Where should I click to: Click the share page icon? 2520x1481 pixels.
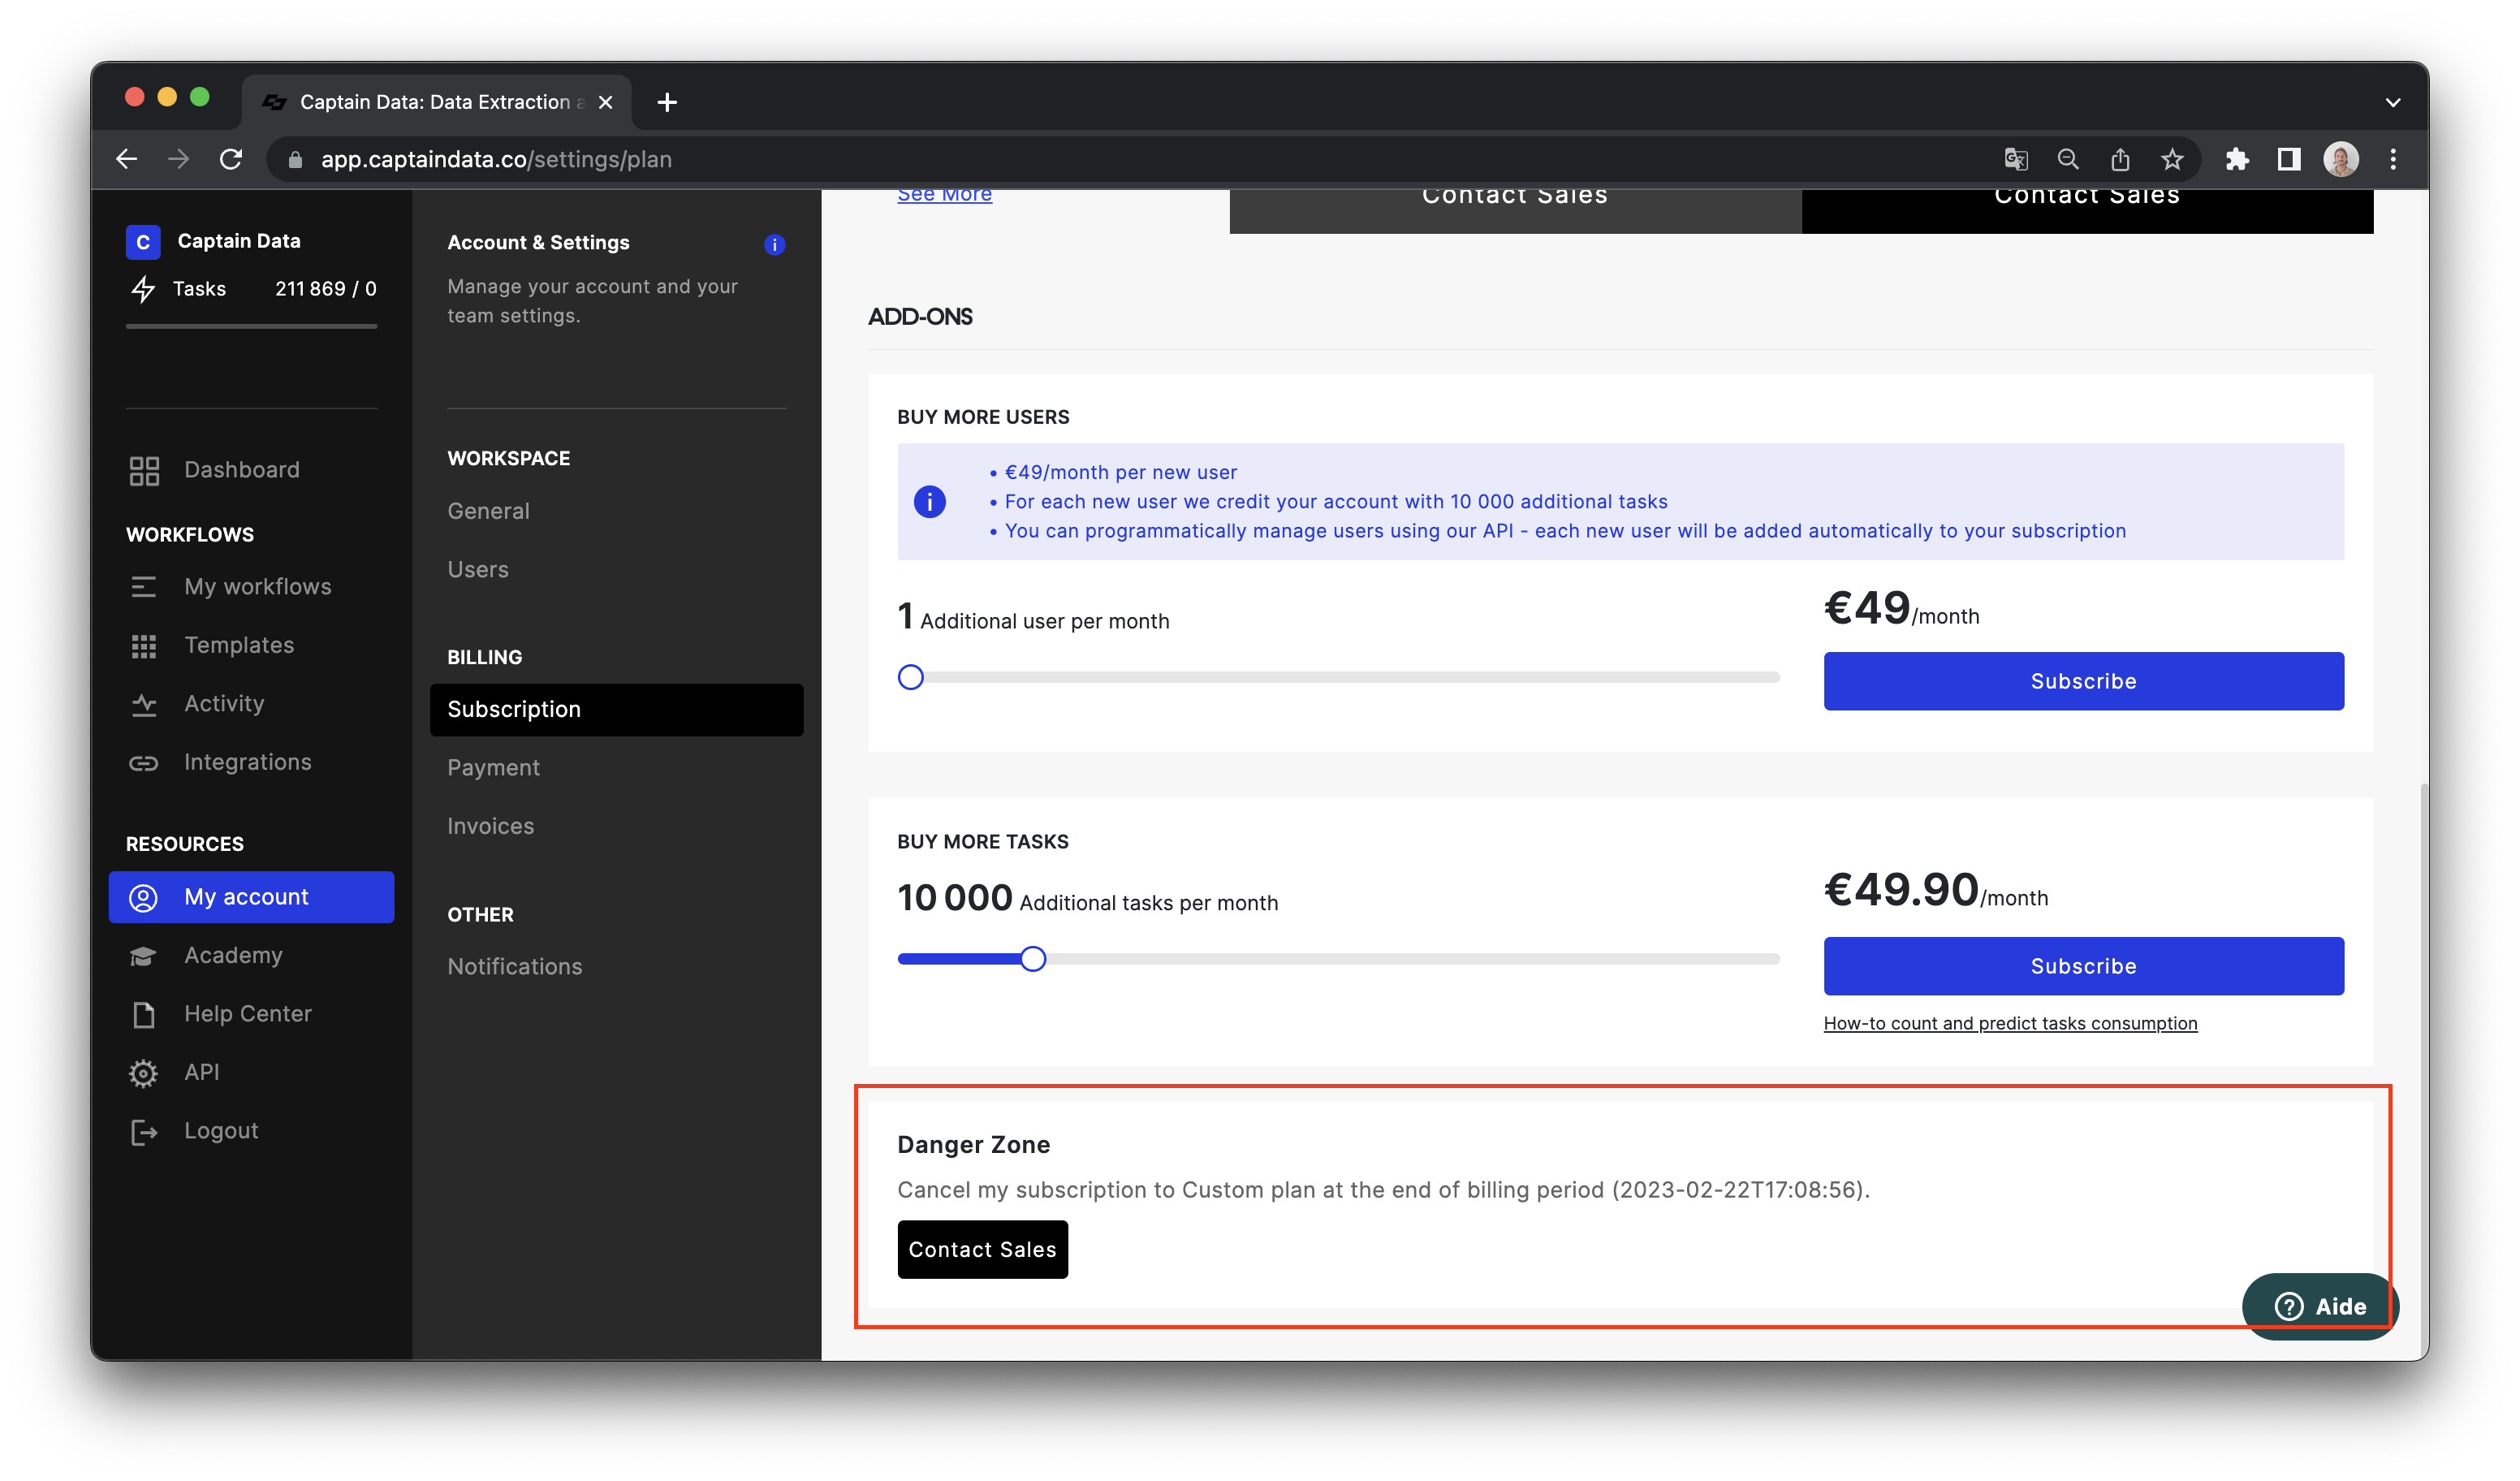(x=2120, y=159)
